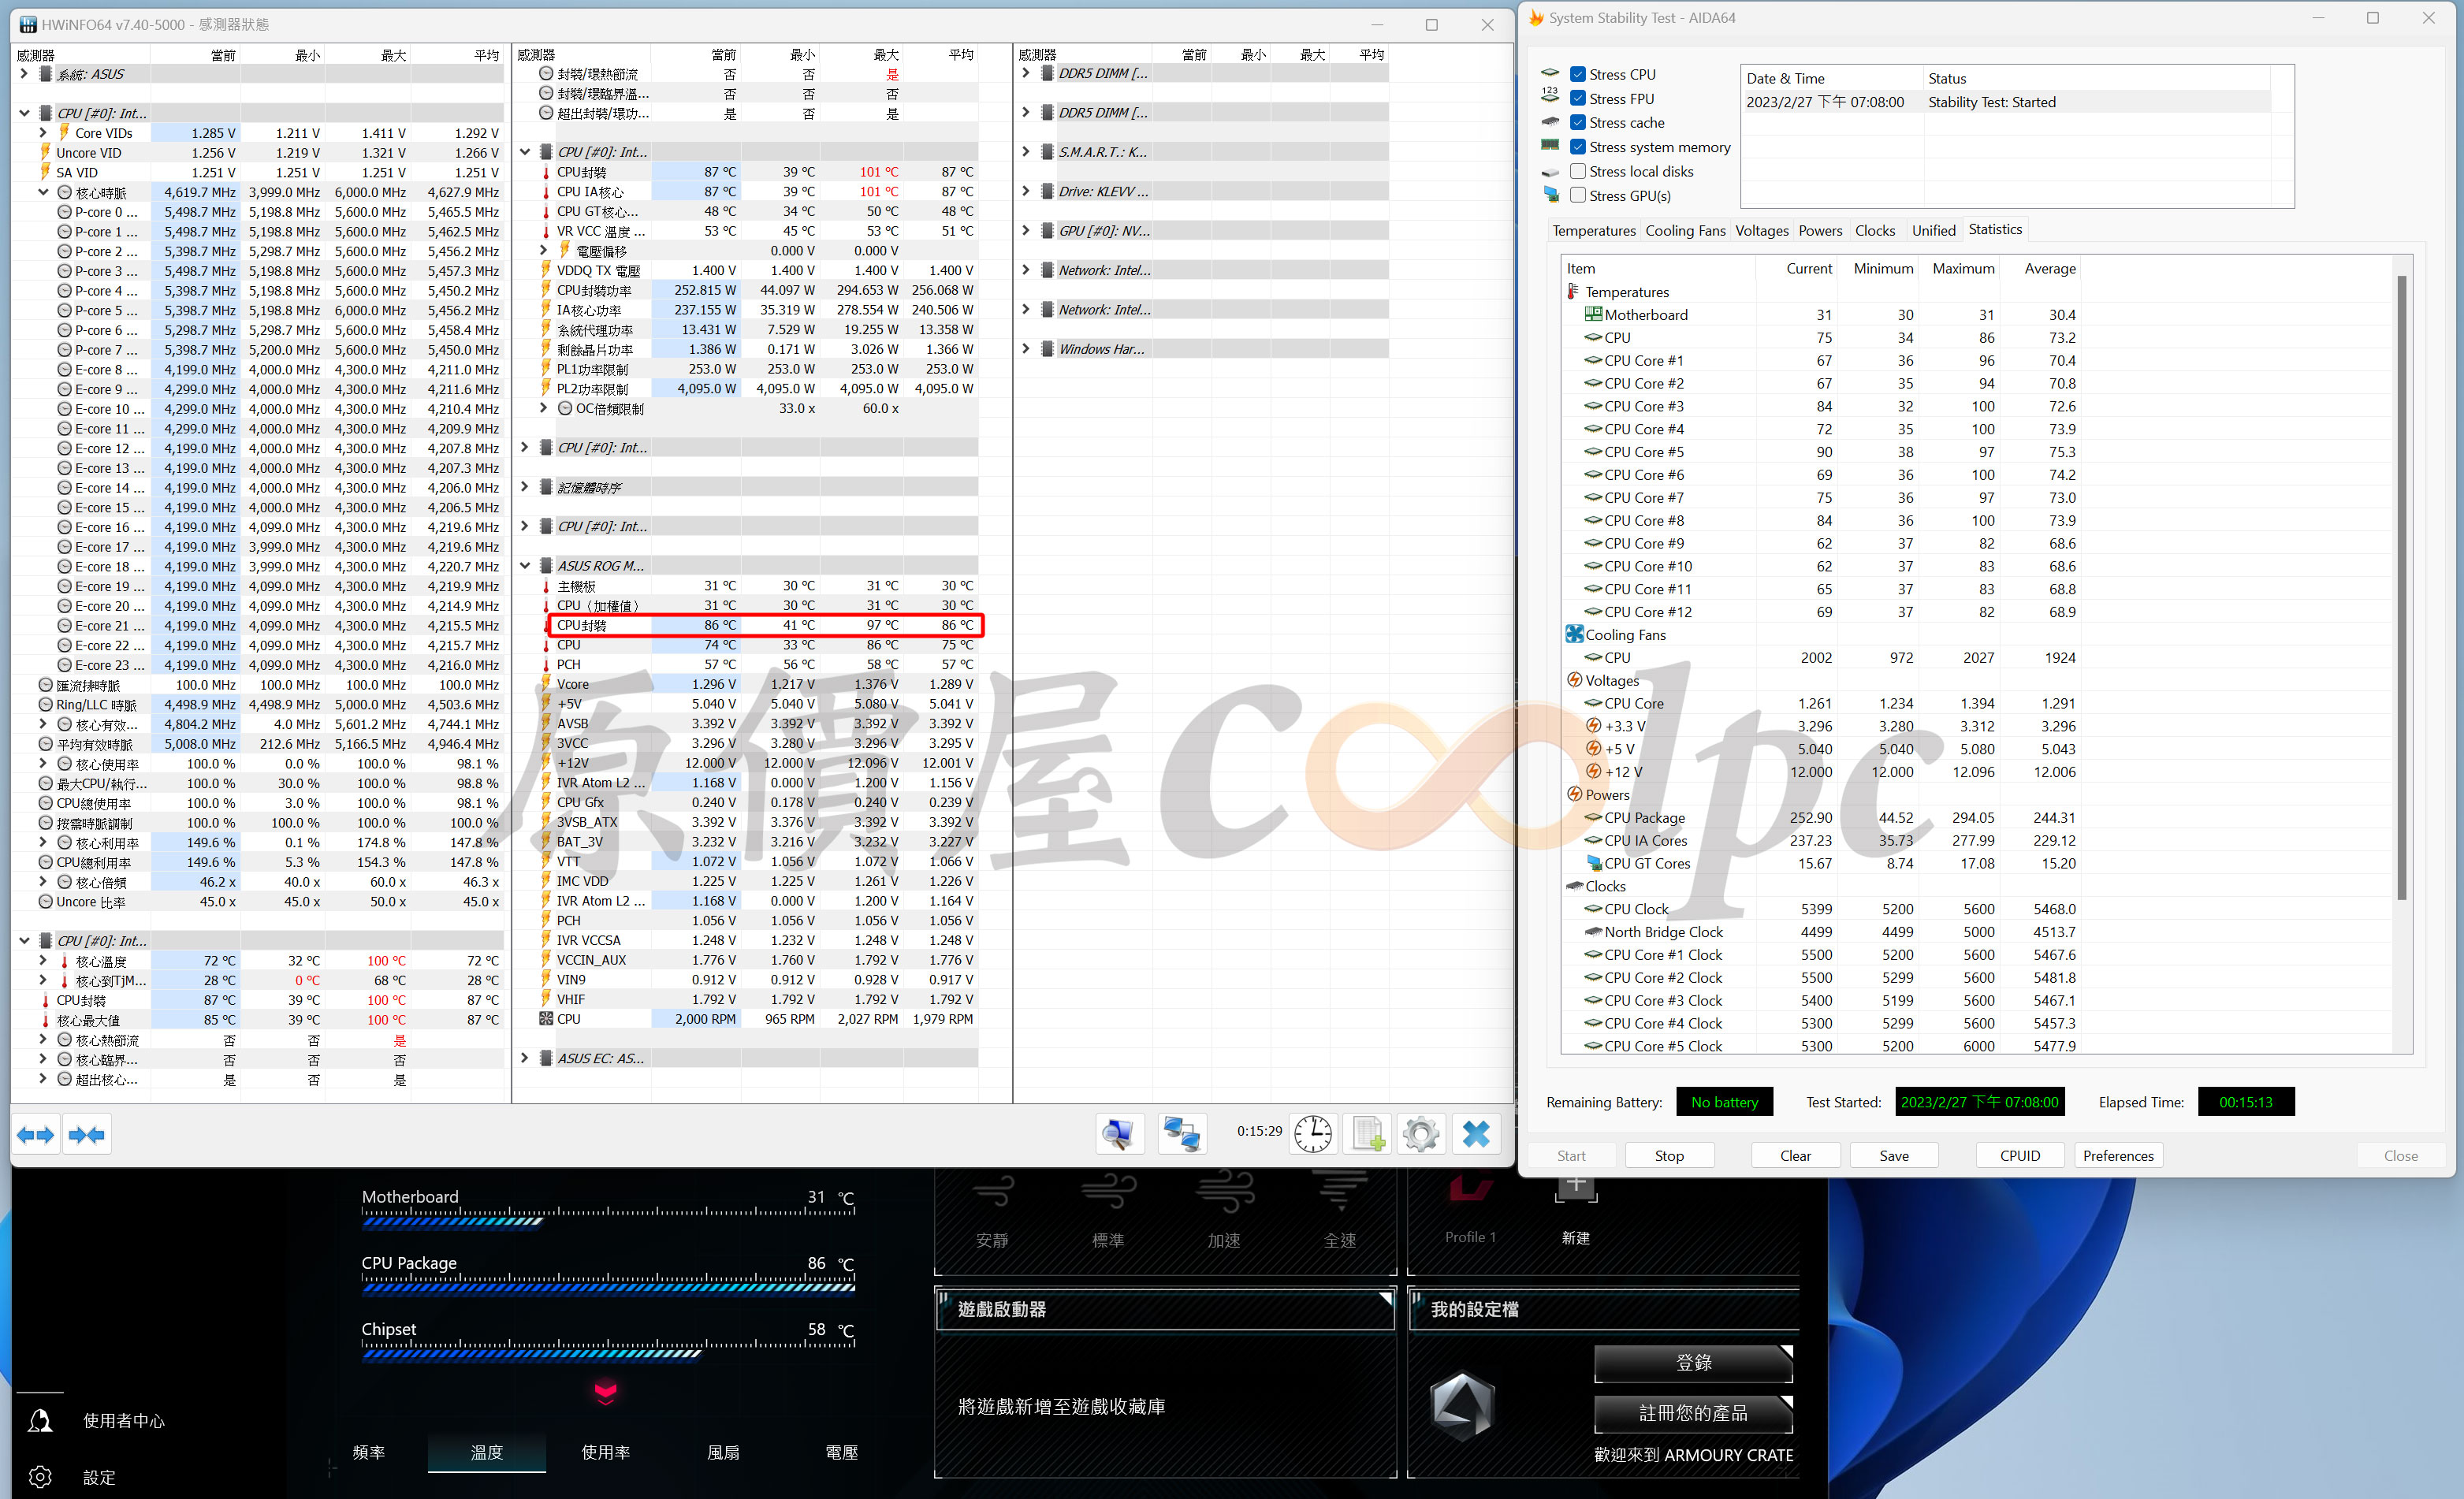Switch to the Unified tab

pos(1933,230)
